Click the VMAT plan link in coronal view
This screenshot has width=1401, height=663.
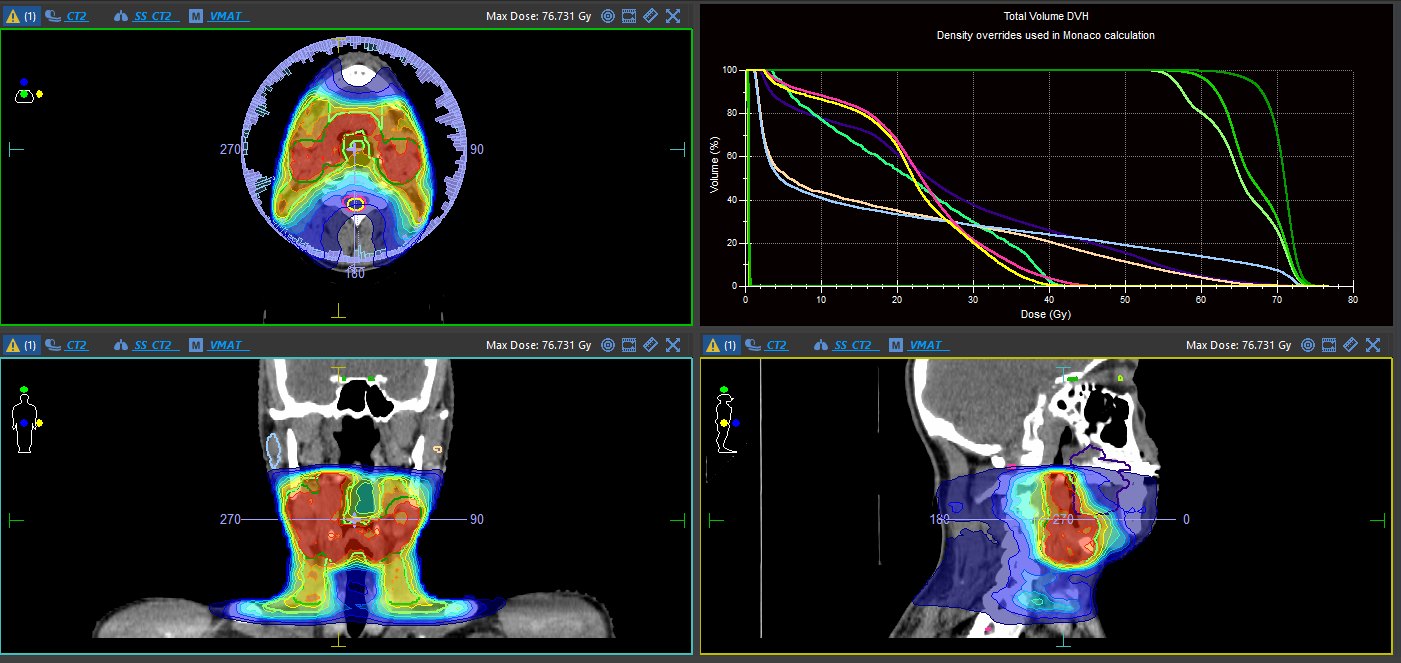229,345
